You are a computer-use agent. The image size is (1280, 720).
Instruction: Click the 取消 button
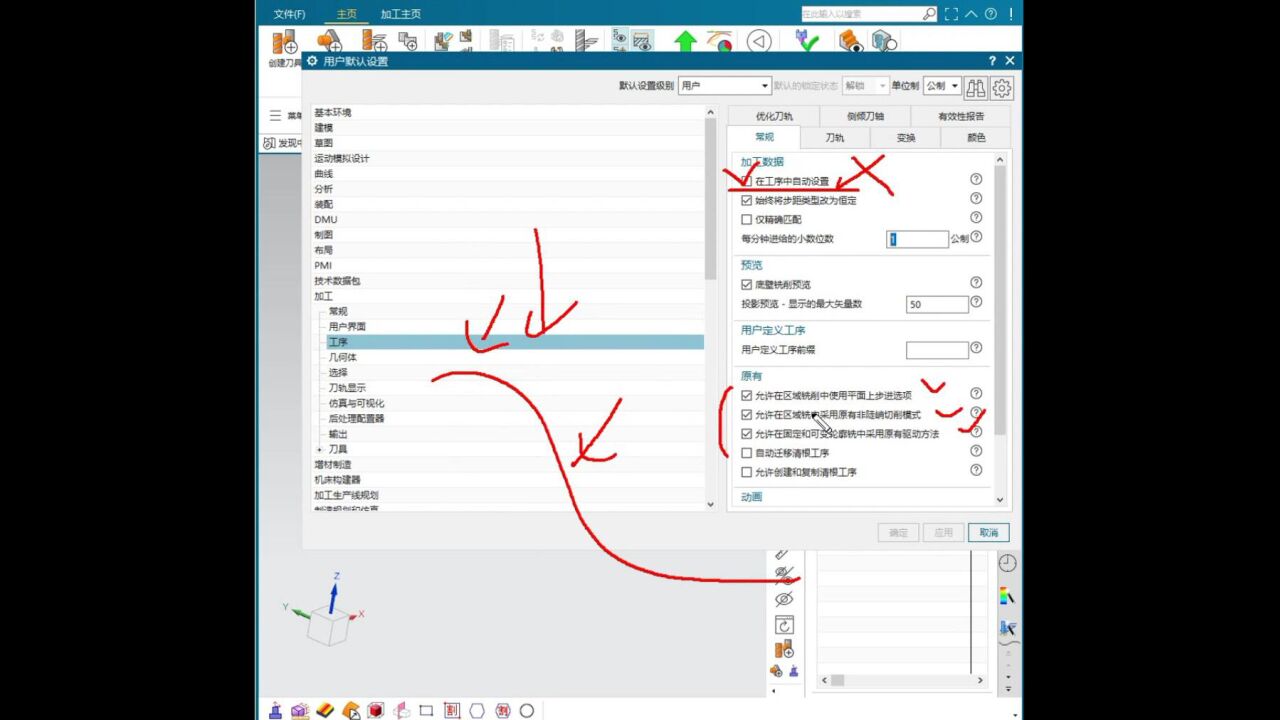tap(988, 533)
